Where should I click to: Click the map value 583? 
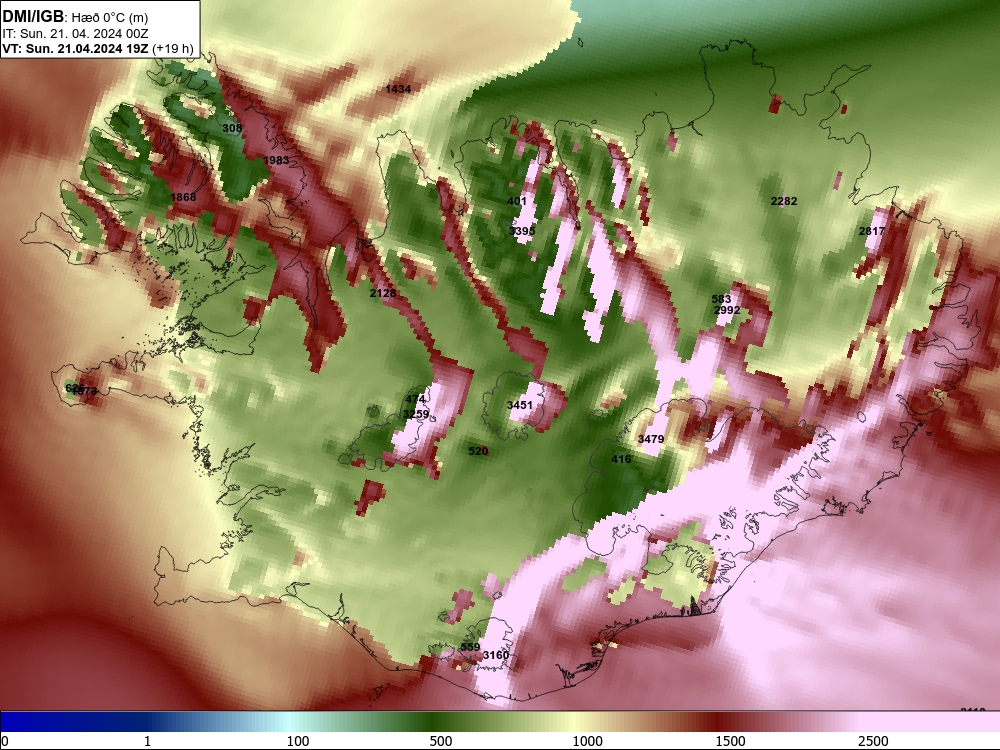pos(721,299)
